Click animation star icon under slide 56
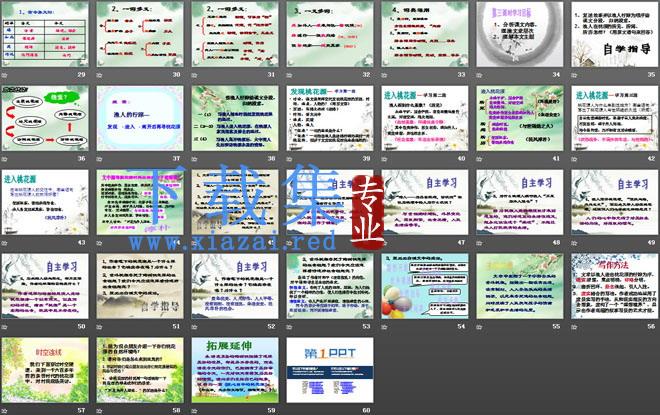This screenshot has height=415, width=660. pos(574,327)
